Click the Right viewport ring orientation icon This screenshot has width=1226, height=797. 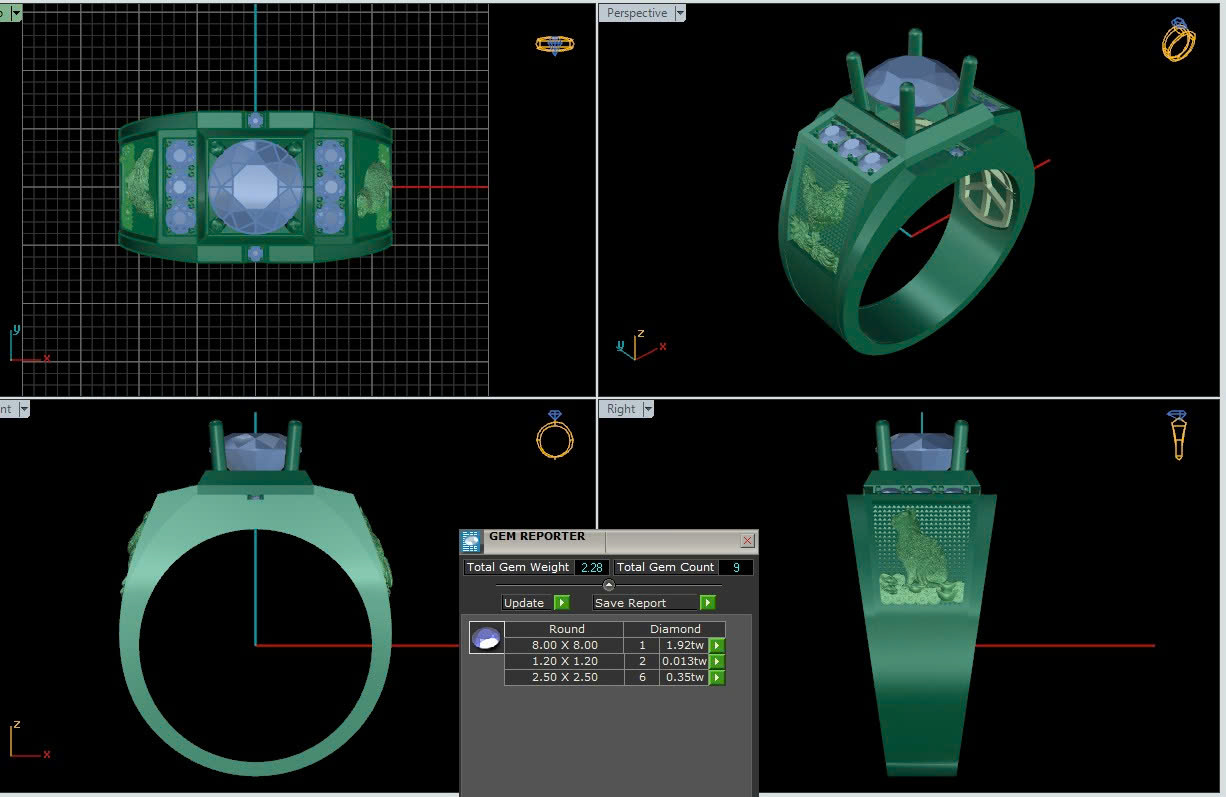pyautogui.click(x=1177, y=435)
